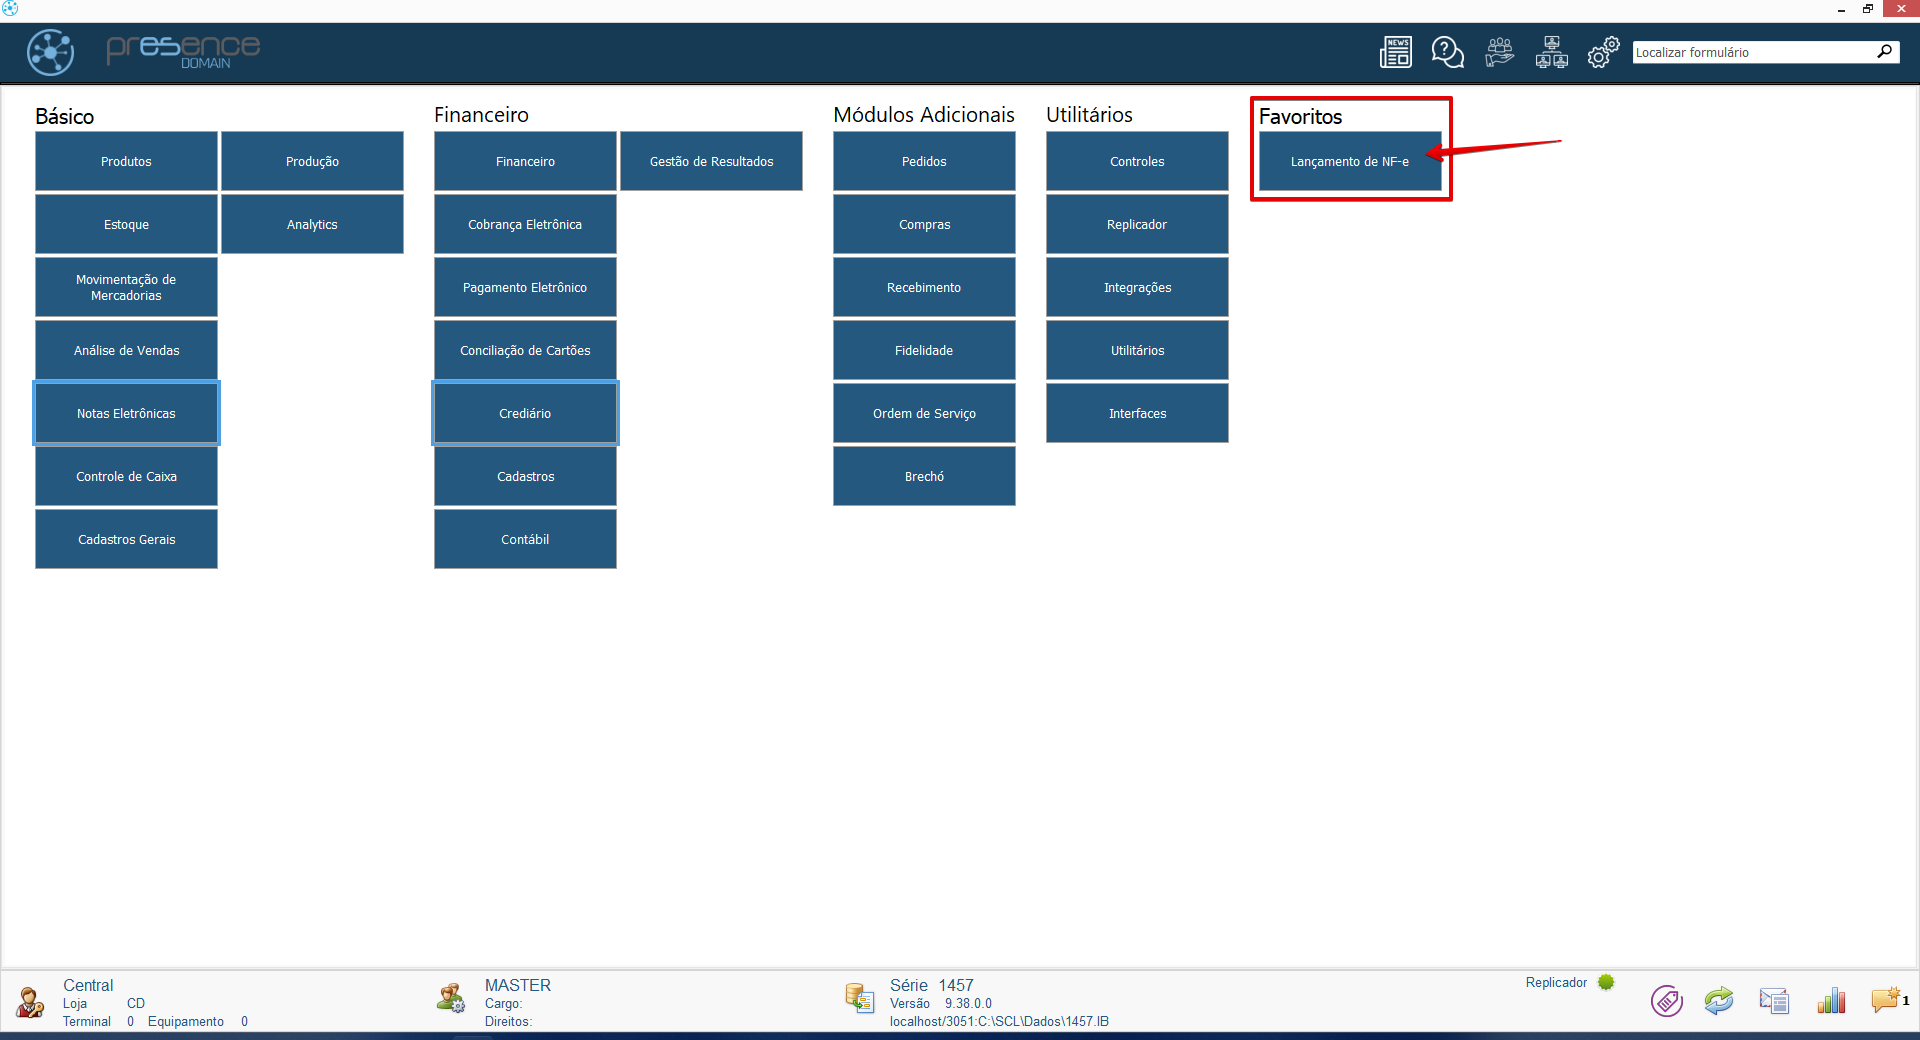Open the Produtos module
Screen dimensions: 1920x1040
pos(126,161)
